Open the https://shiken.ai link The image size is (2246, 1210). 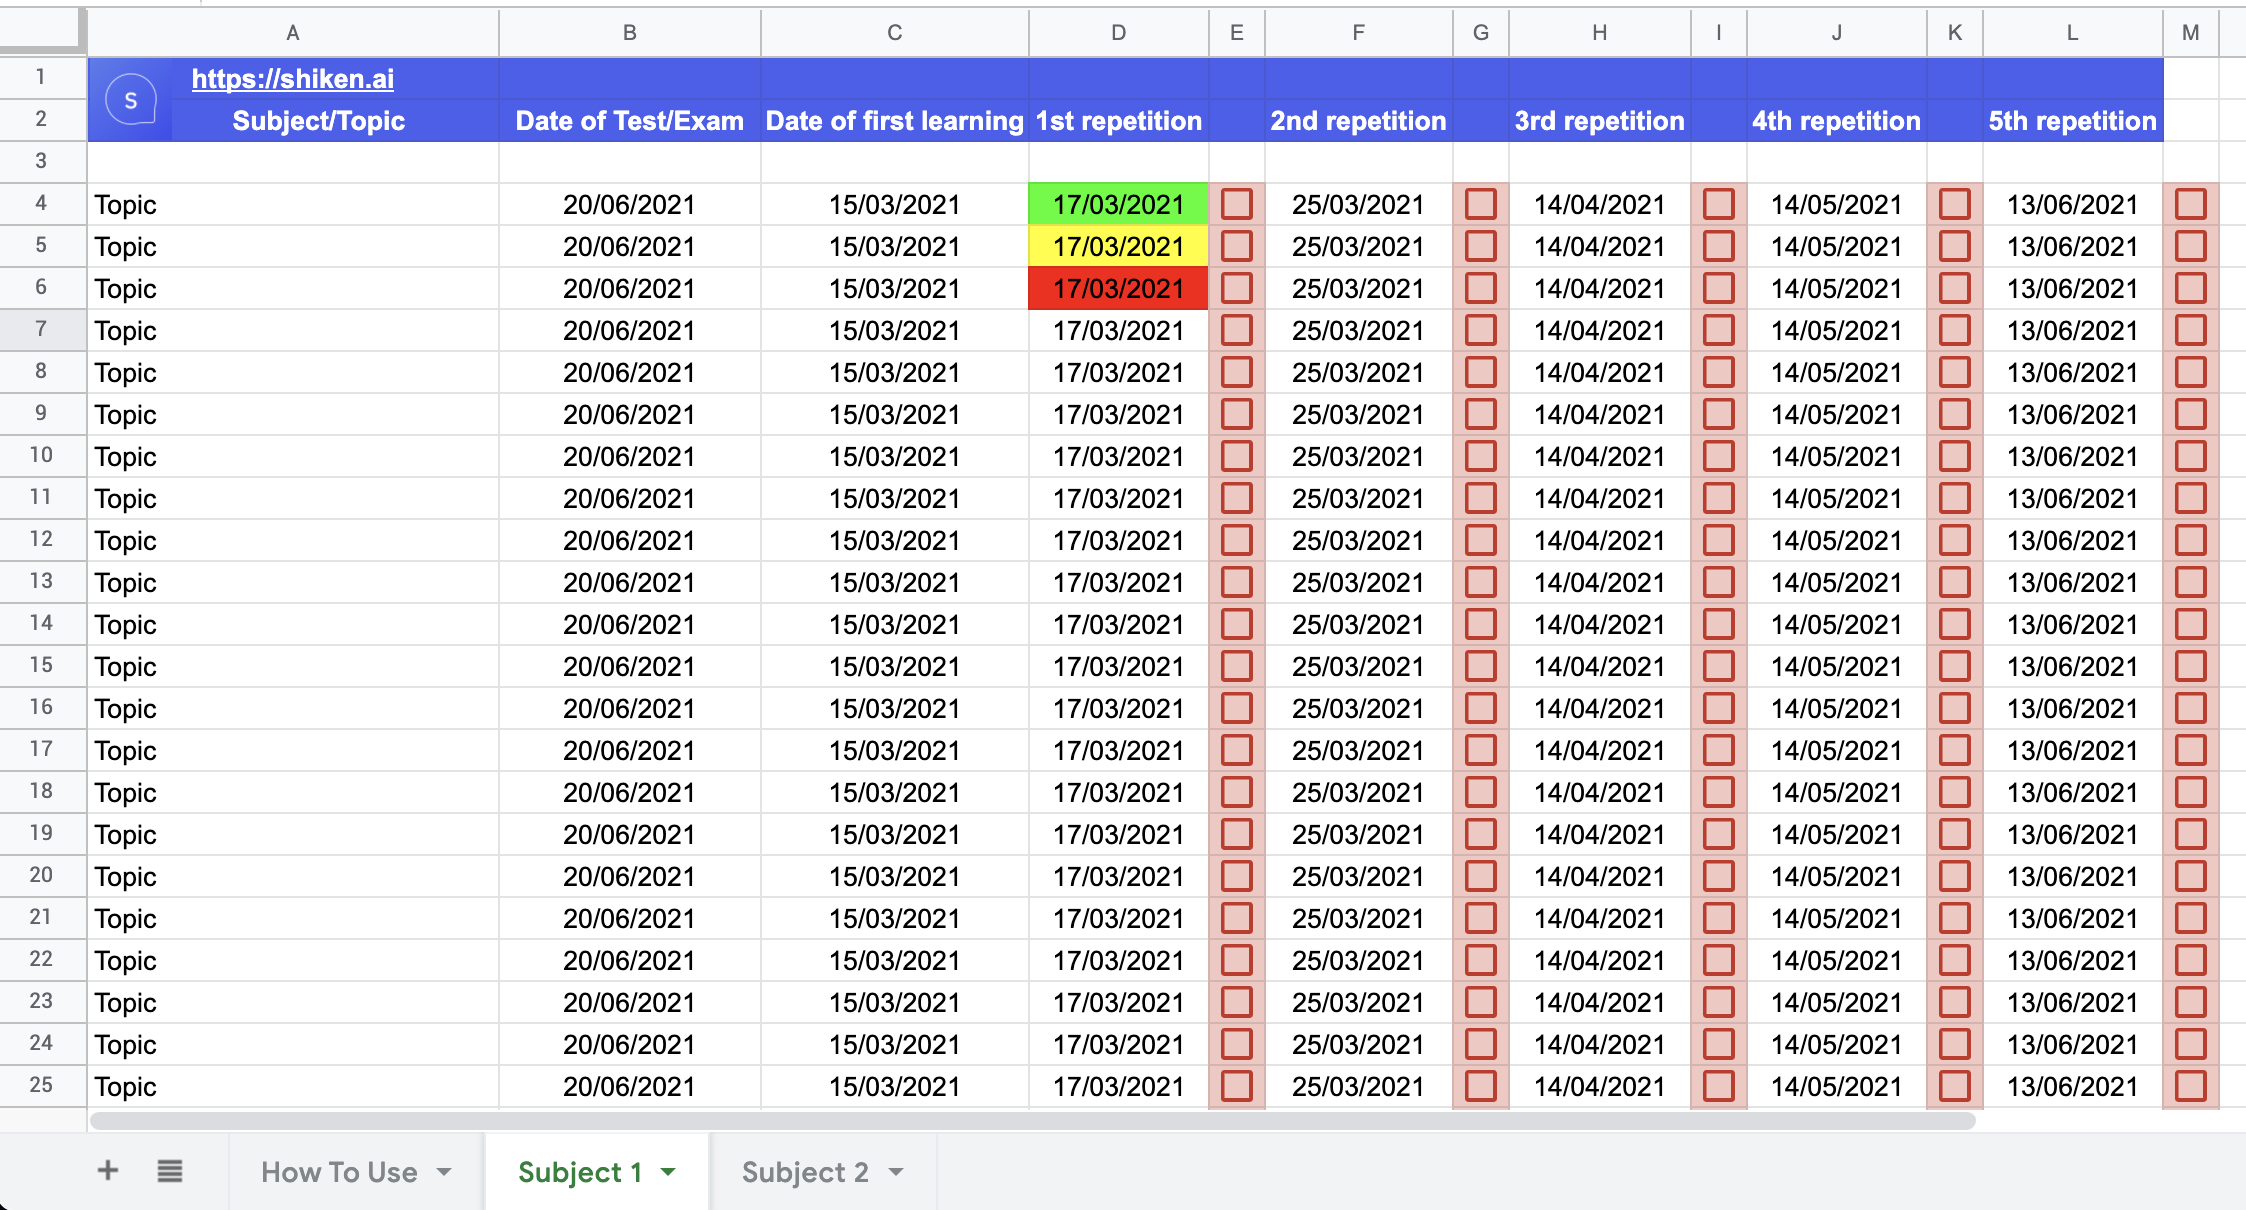coord(292,79)
